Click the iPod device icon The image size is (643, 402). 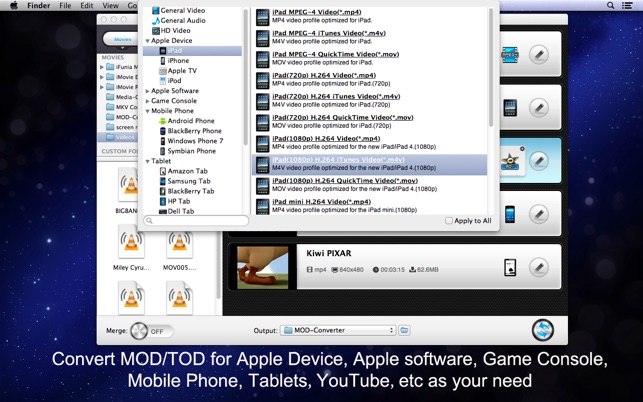pos(163,81)
